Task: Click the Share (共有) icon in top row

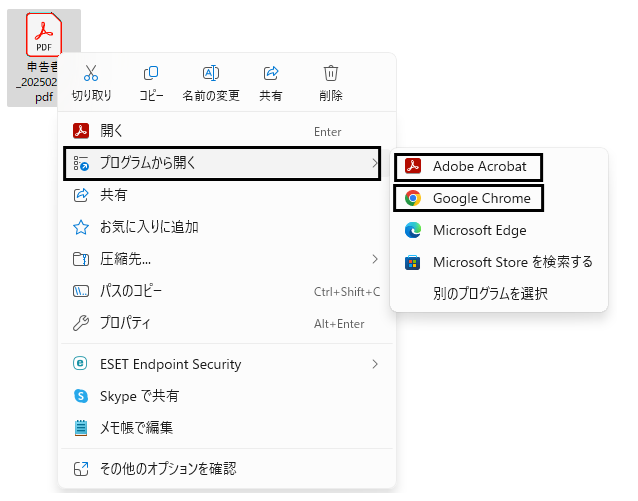Action: pos(271,73)
